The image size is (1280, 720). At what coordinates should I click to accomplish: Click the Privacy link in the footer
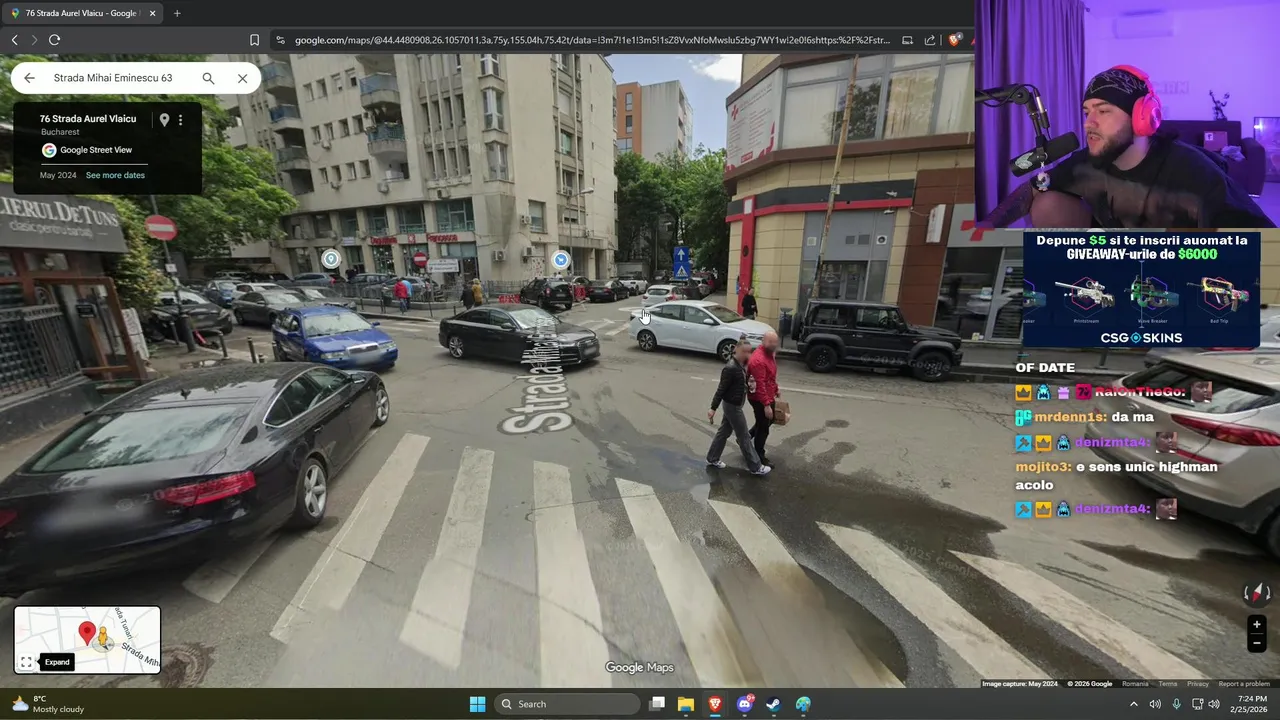tap(1198, 684)
